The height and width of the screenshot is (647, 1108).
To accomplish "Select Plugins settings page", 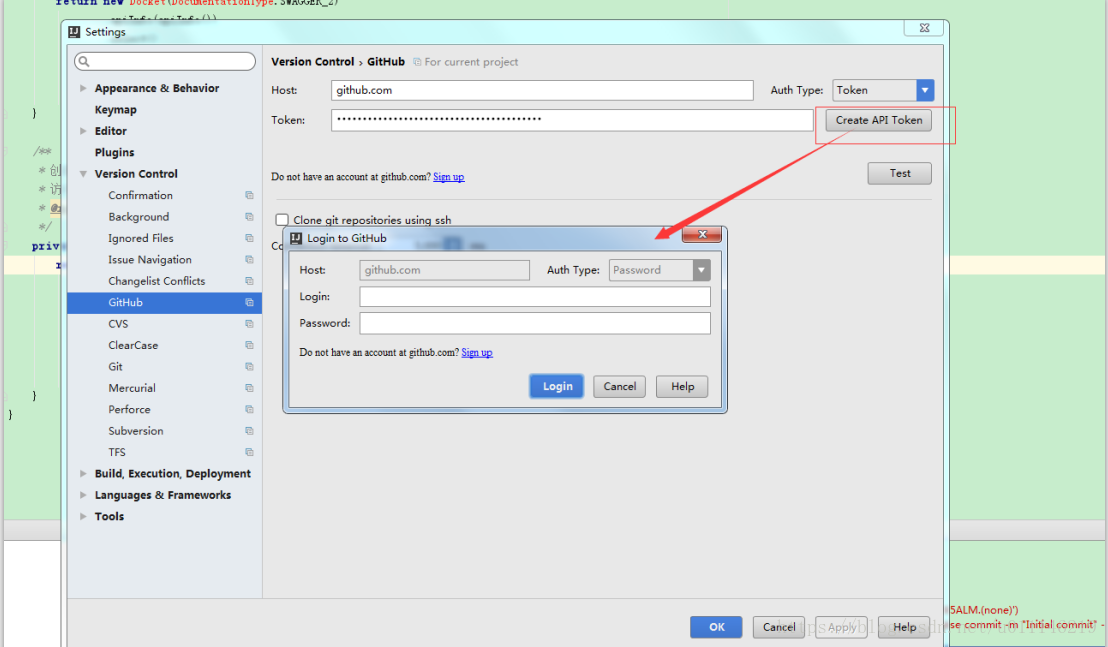I will (114, 153).
